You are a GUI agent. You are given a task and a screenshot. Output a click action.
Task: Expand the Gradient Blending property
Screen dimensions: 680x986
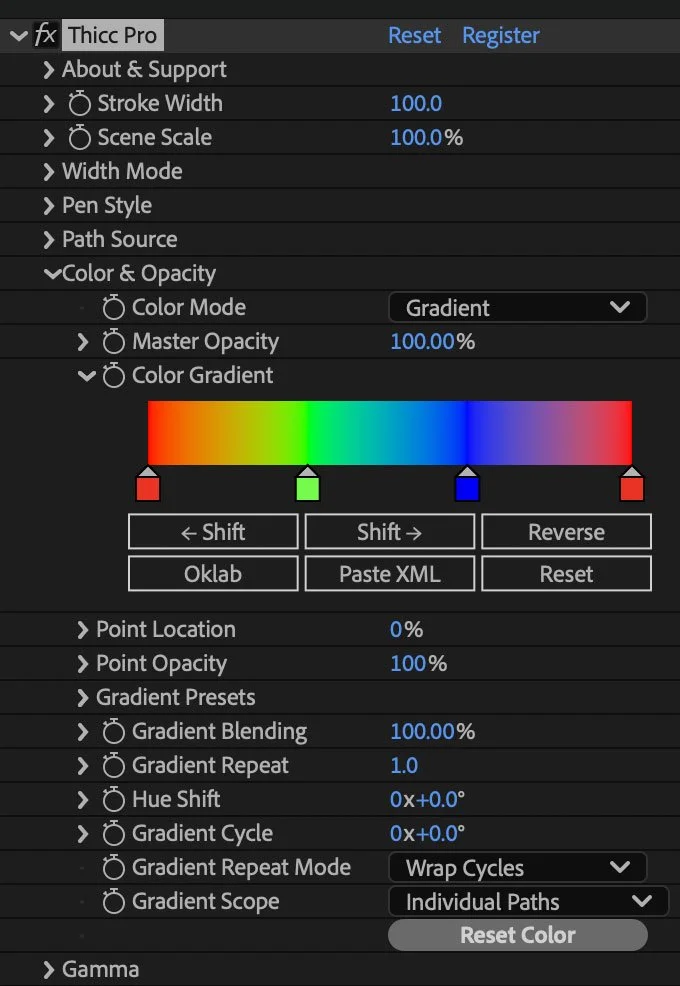82,731
